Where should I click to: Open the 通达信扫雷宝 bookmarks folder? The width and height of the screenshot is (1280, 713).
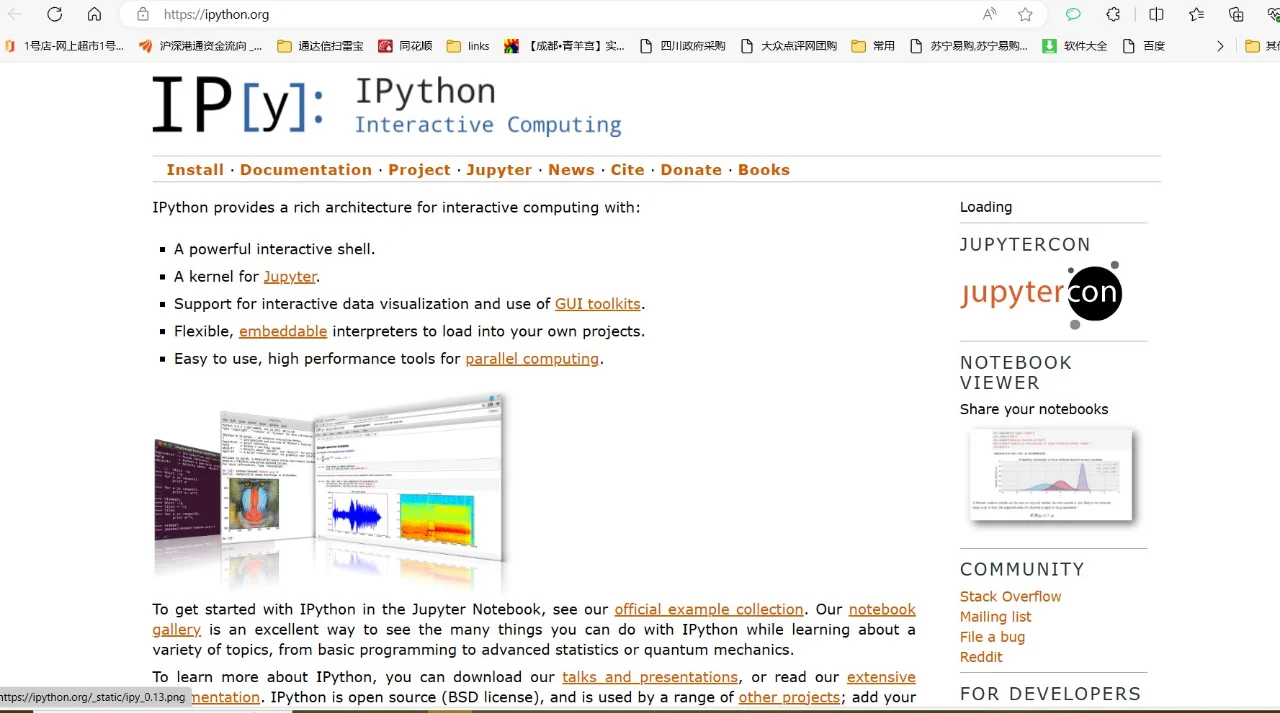tap(321, 46)
